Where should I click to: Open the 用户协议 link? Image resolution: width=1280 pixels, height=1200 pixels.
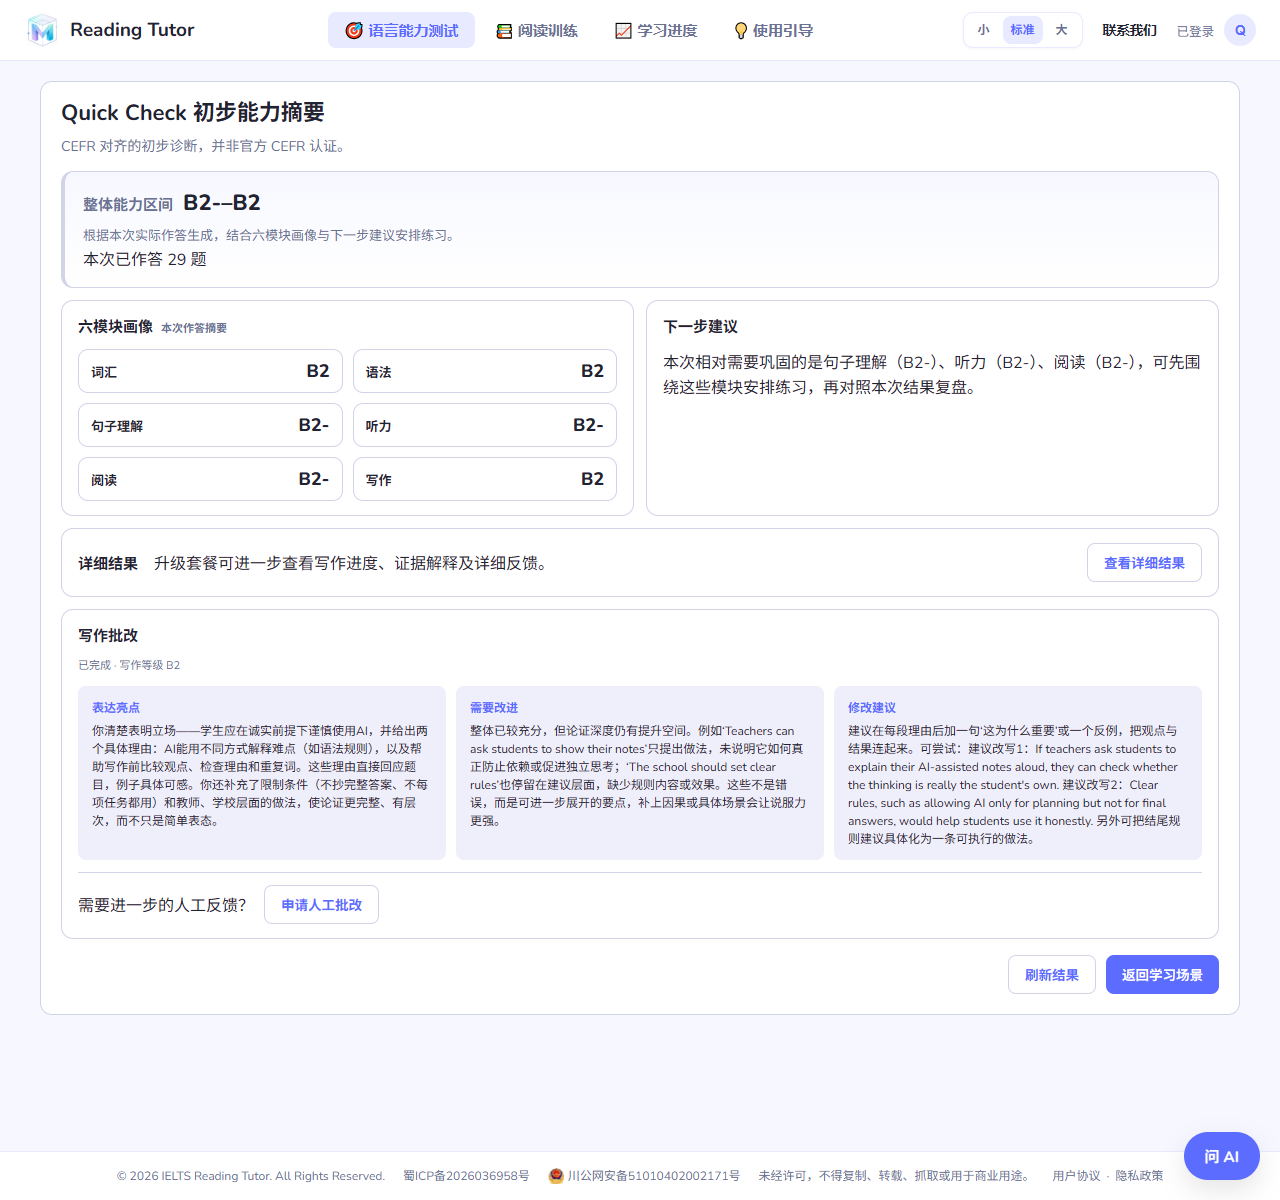click(x=1076, y=1176)
